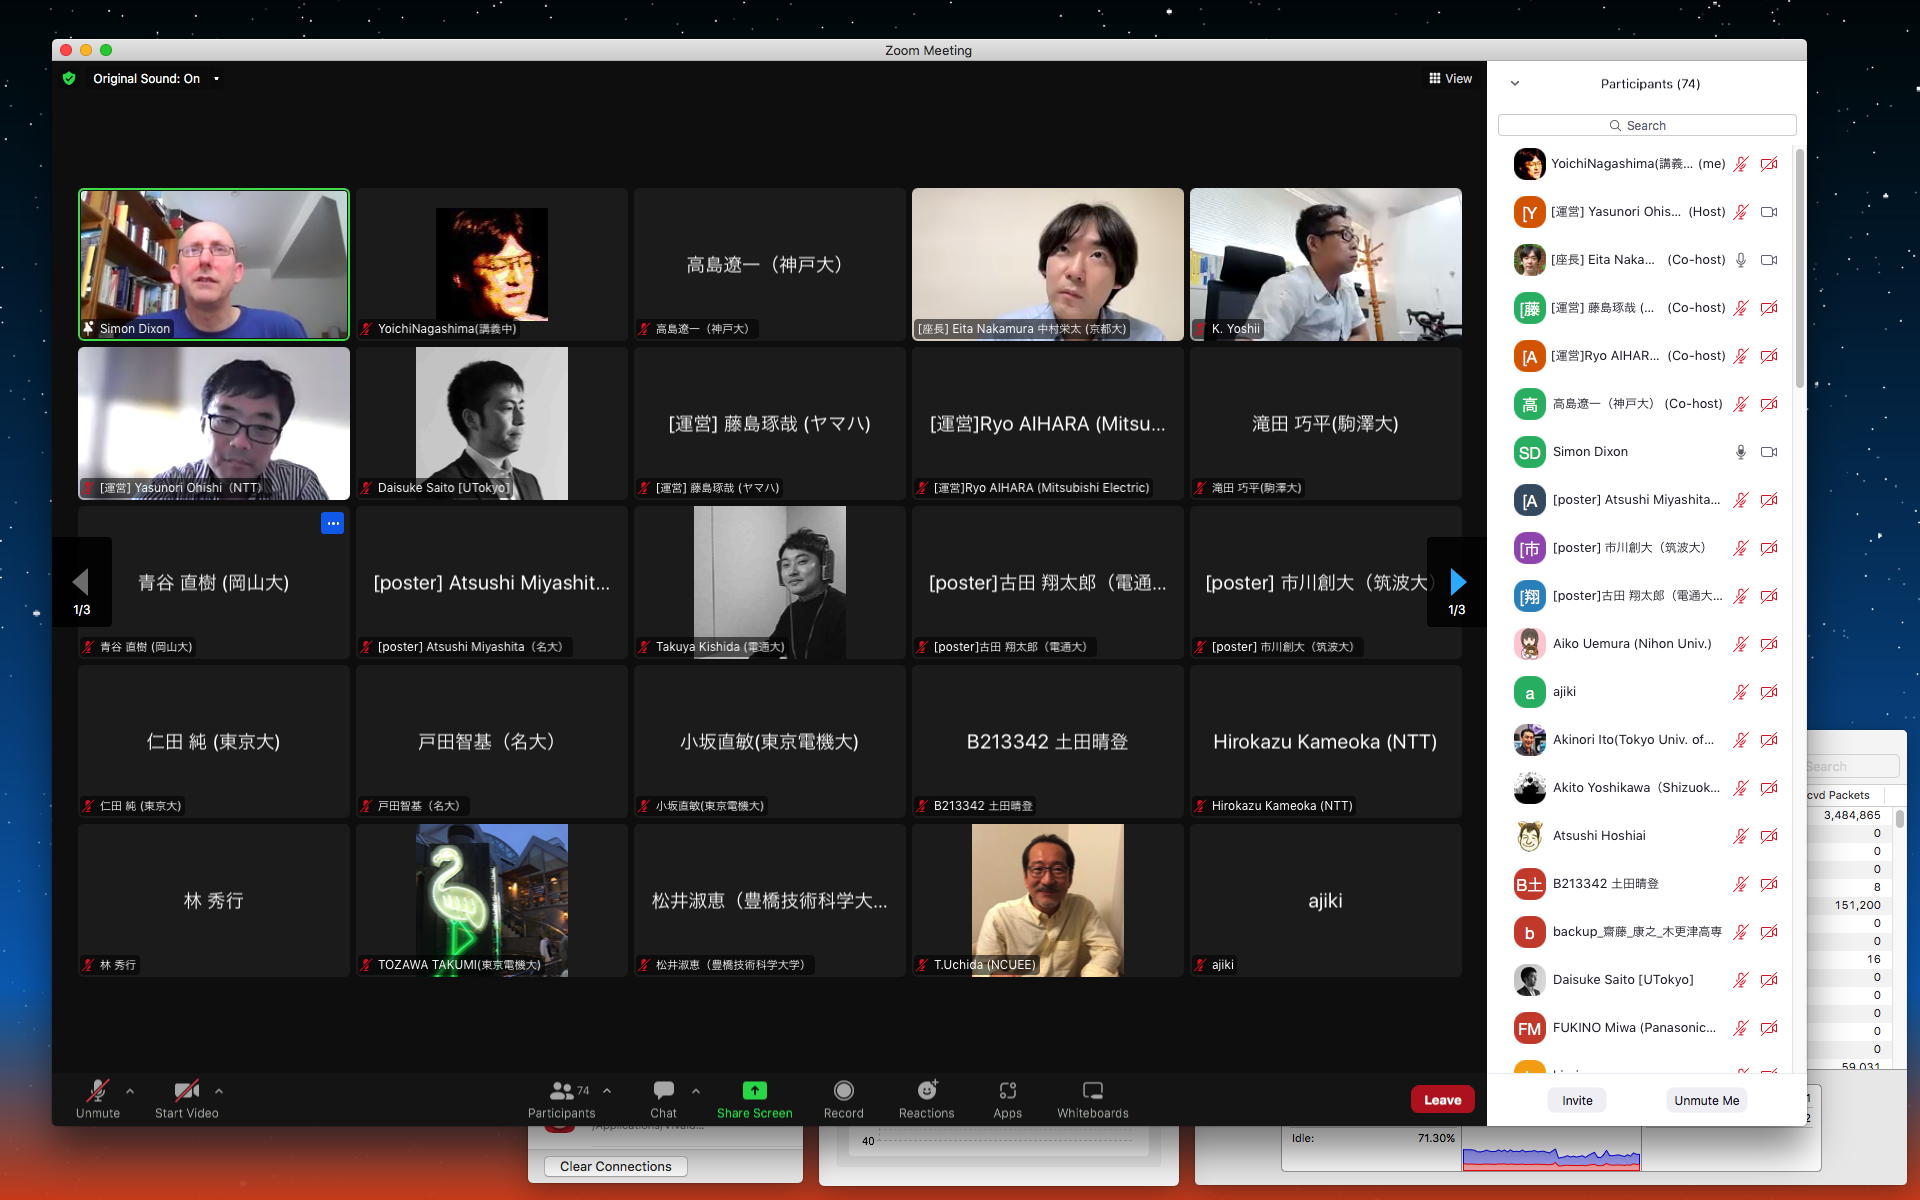Screen dimensions: 1920x1200
Task: Go to next gallery page arrow
Action: 1457,582
